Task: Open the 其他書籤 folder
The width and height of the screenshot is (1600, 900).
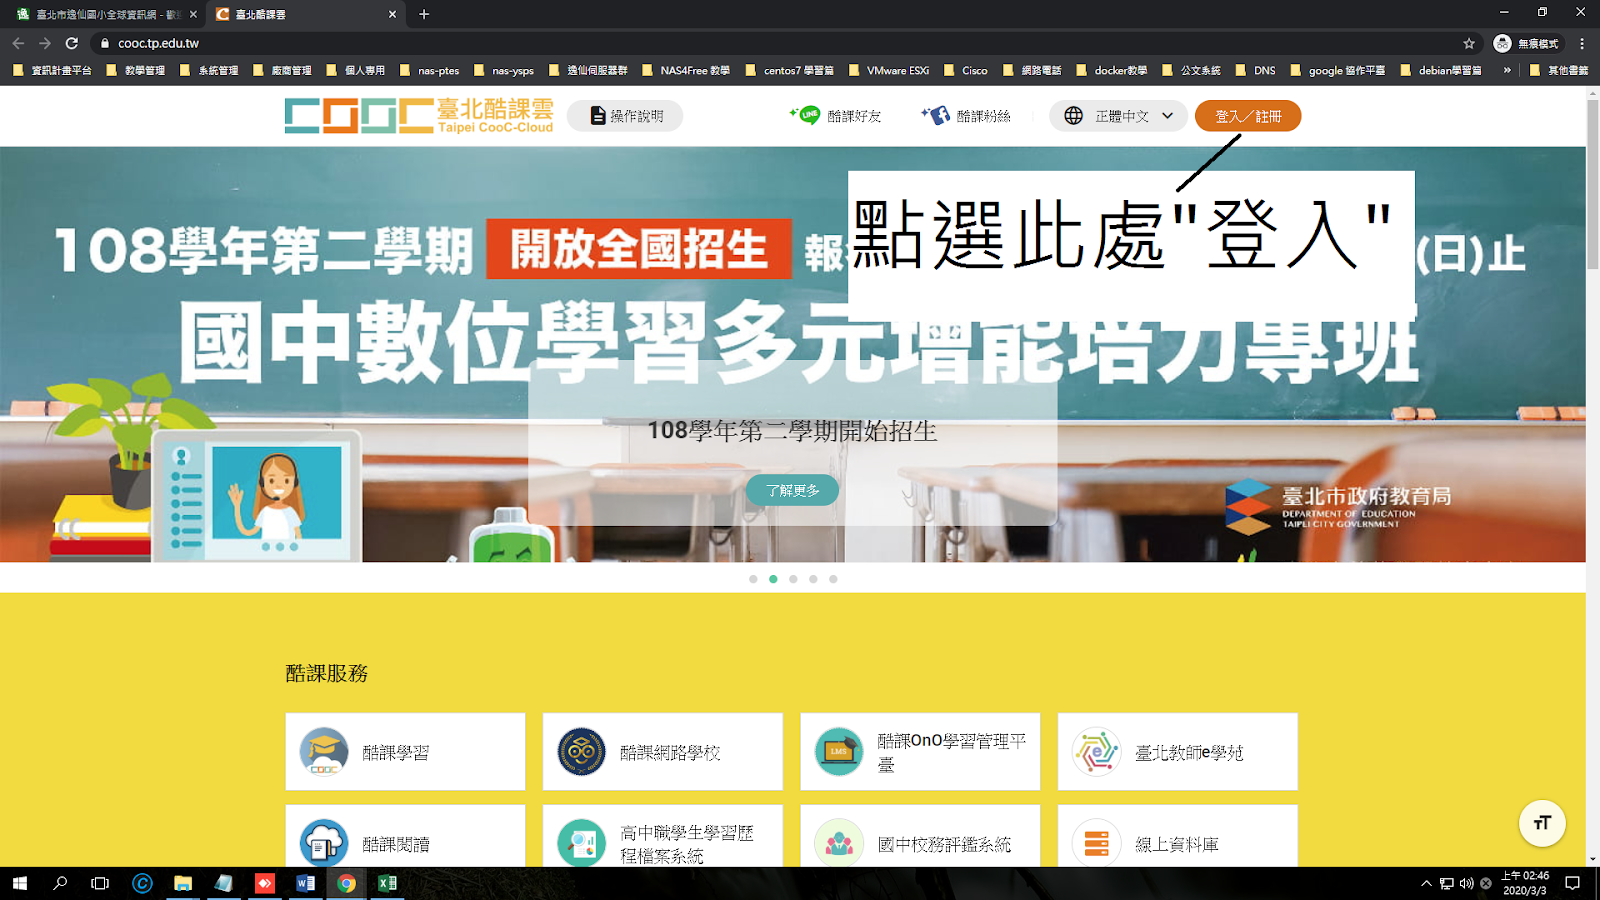Action: pyautogui.click(x=1559, y=70)
